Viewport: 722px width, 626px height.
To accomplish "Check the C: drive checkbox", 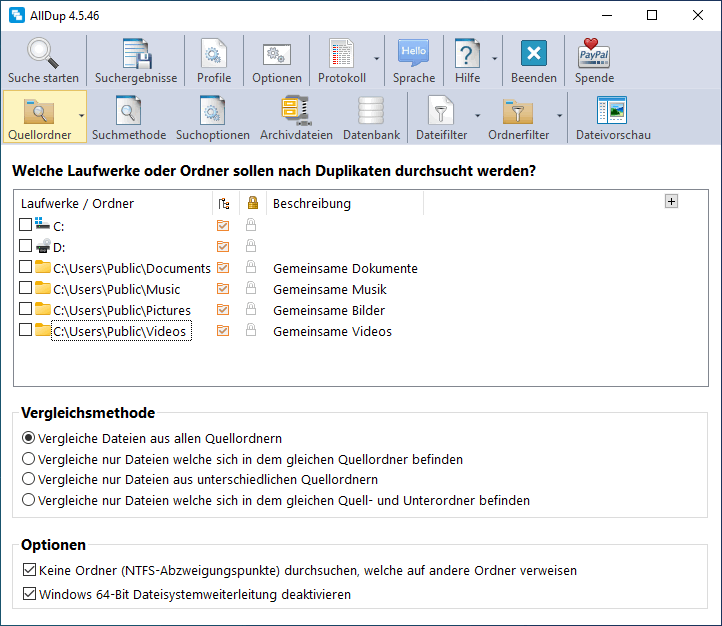I will pos(25,227).
